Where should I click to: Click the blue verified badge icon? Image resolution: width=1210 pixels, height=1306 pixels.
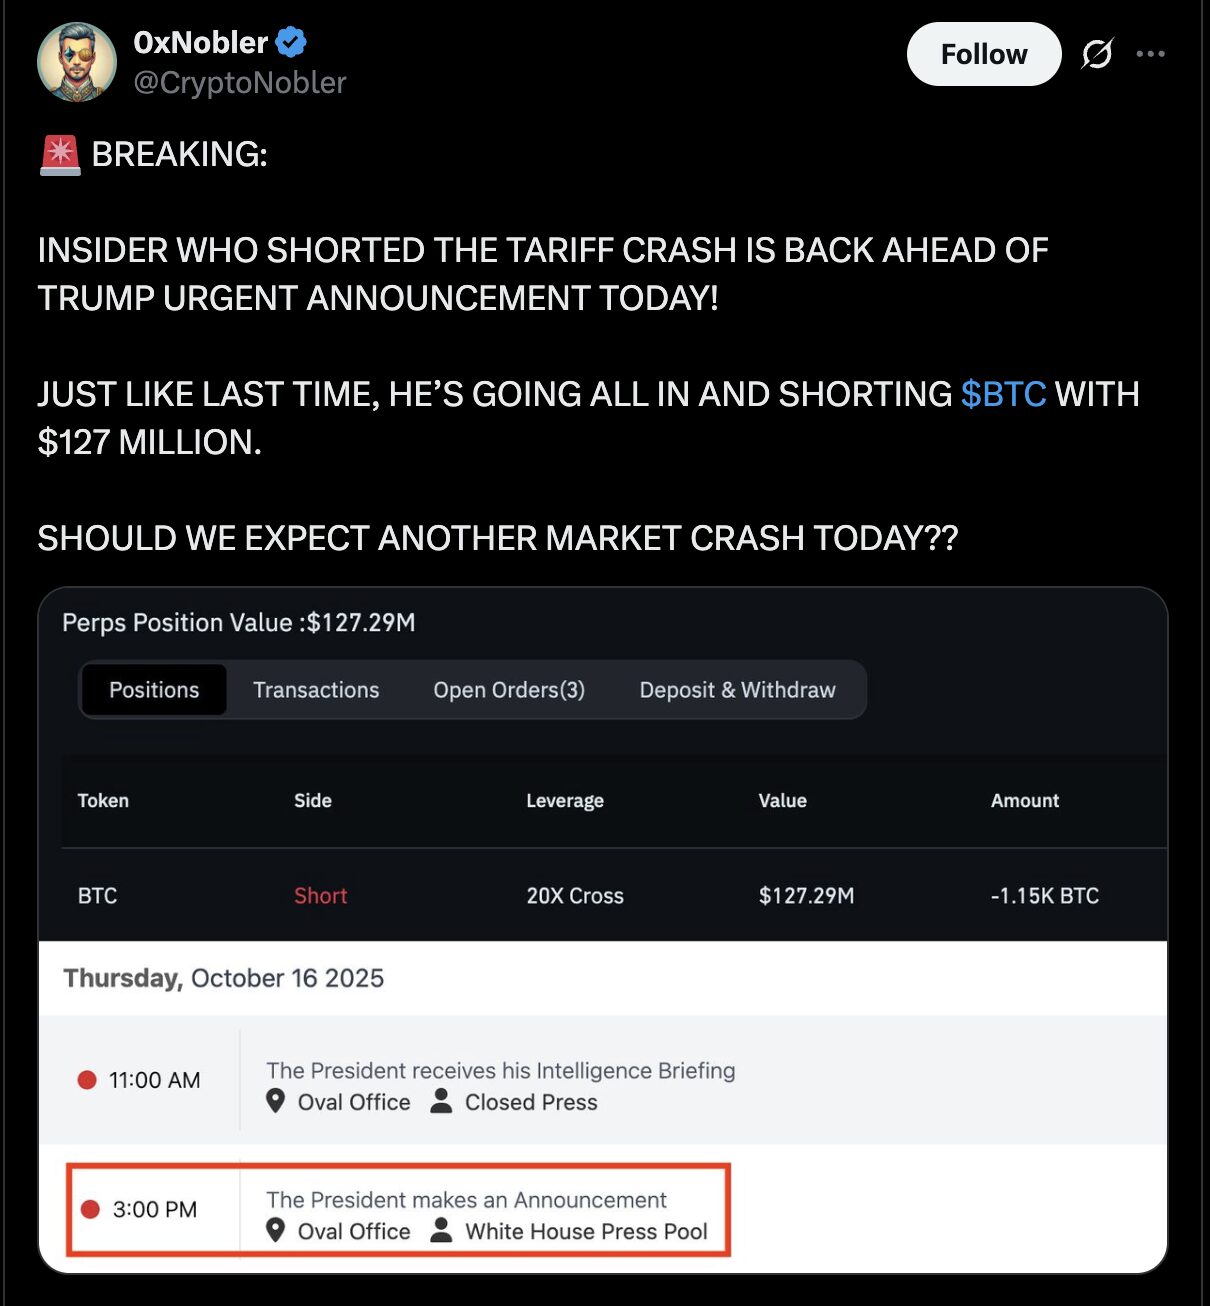point(291,42)
